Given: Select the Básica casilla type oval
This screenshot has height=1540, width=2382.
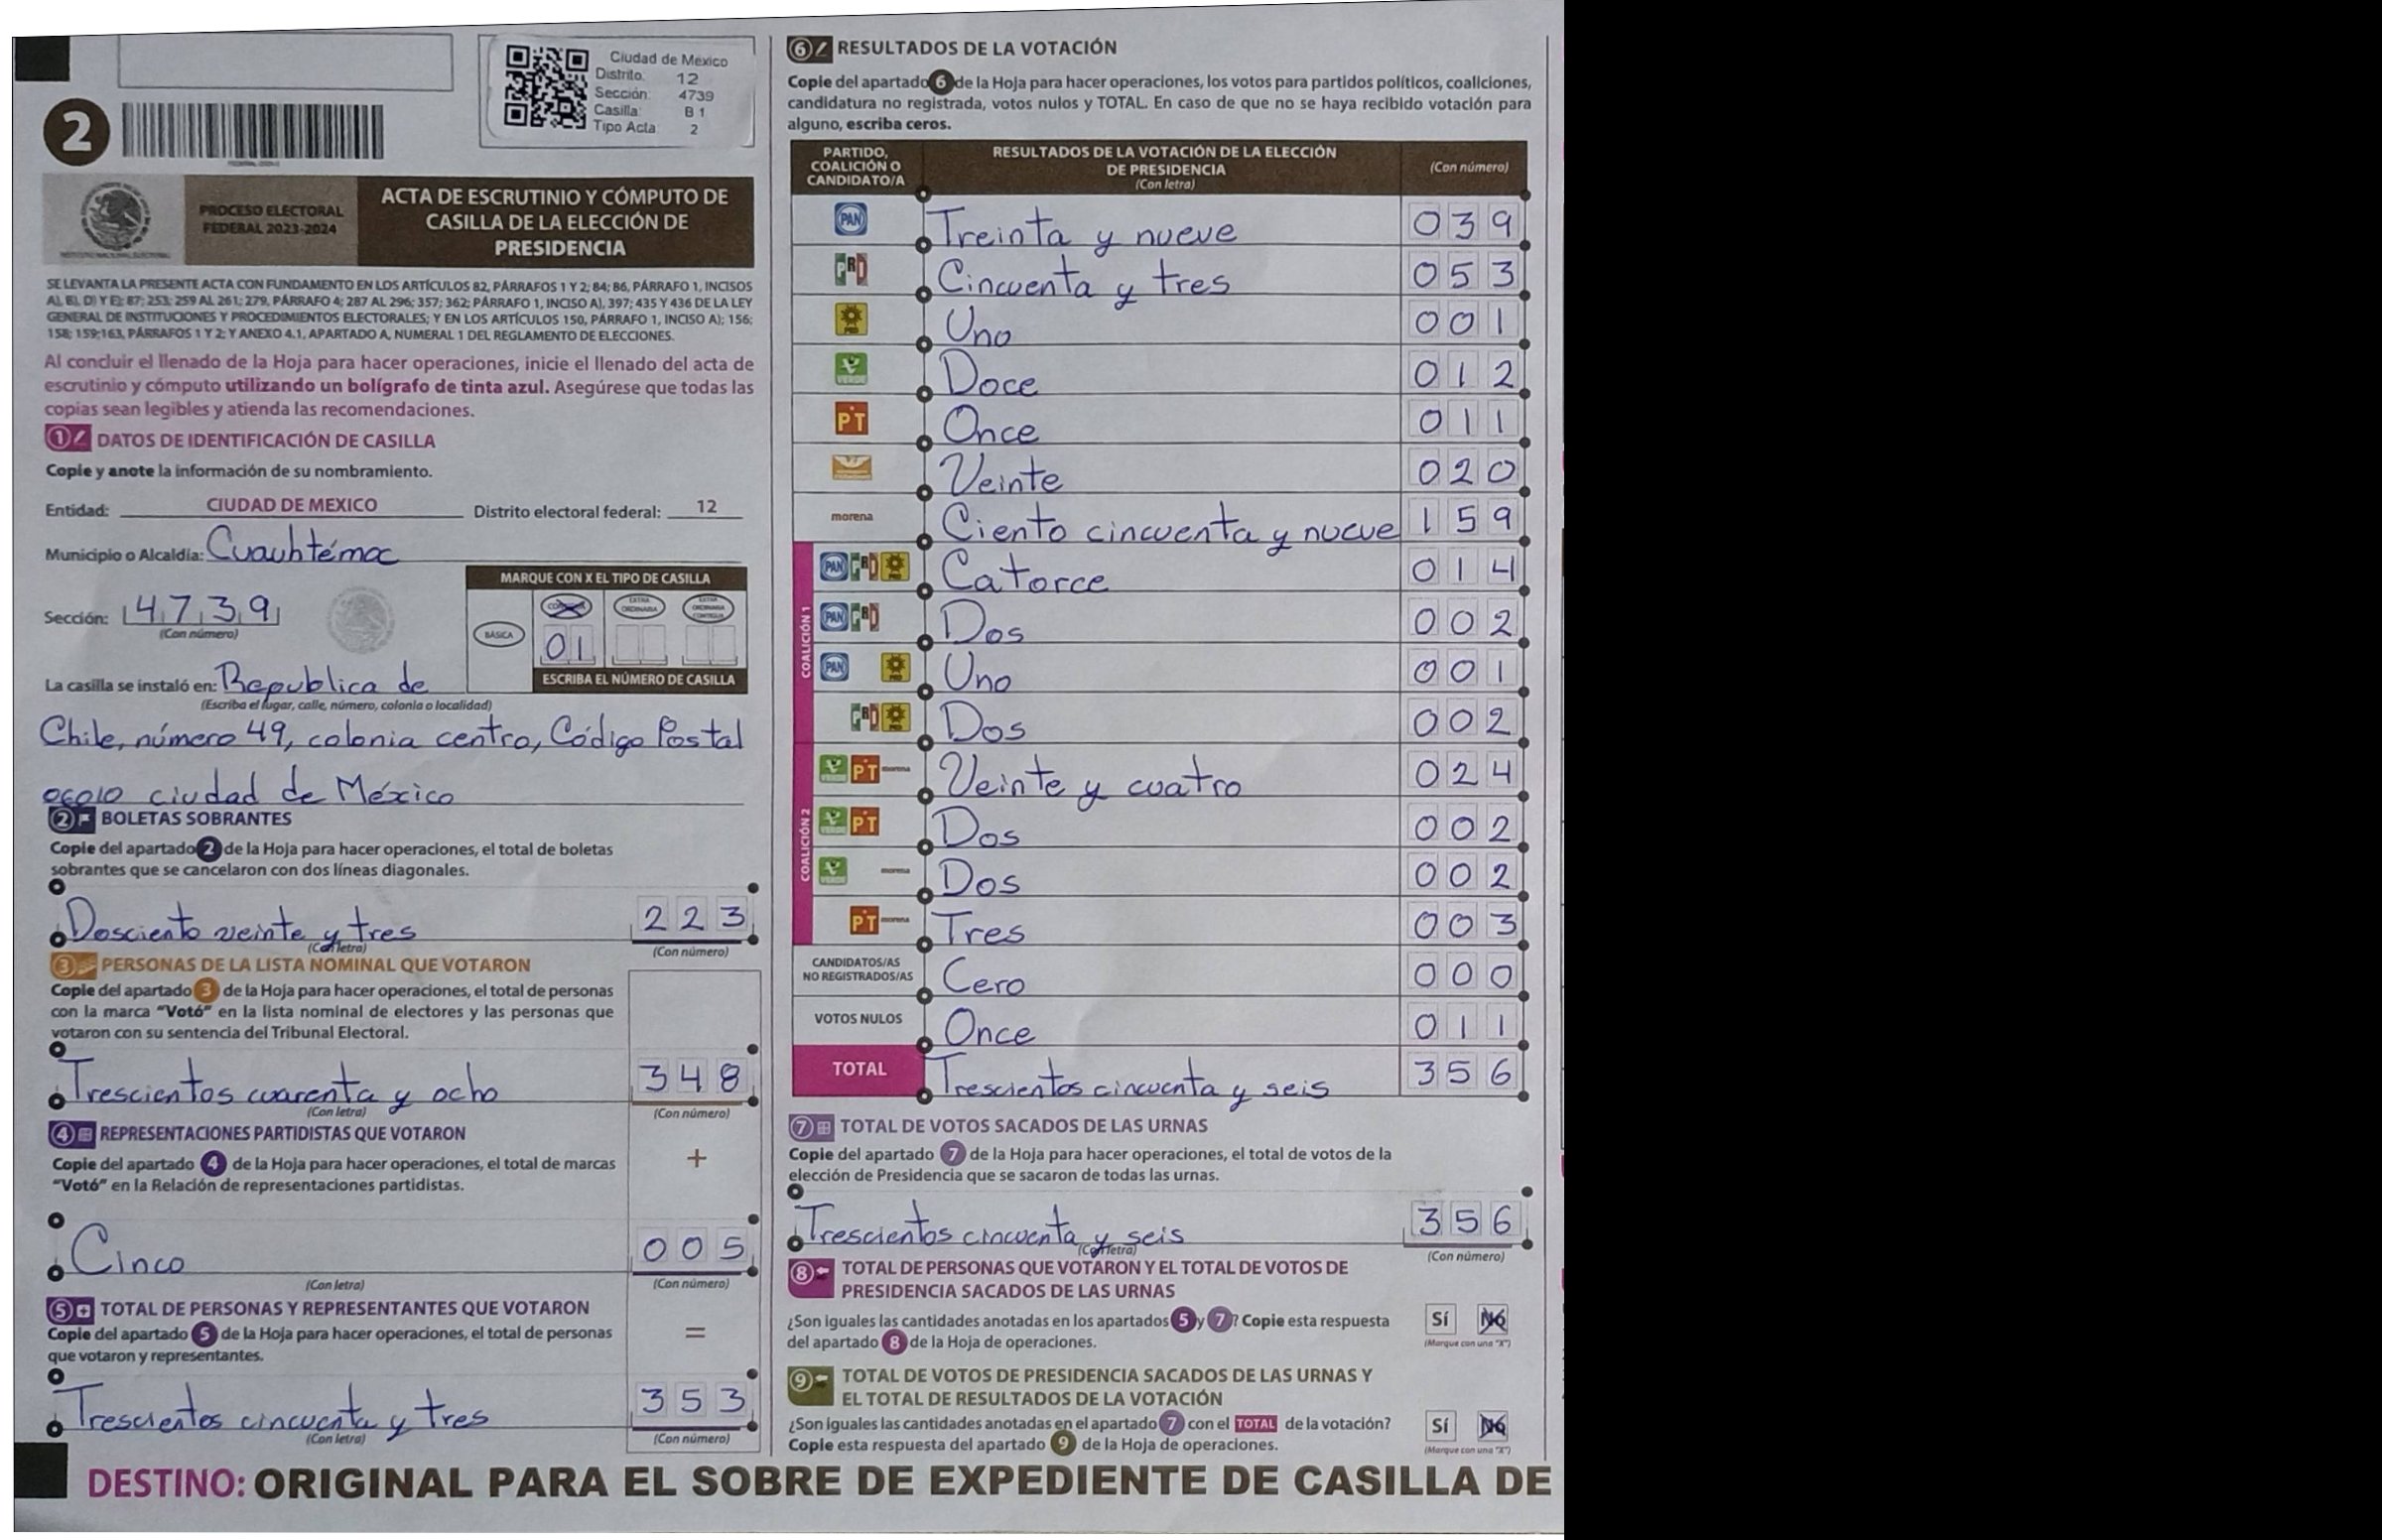Looking at the screenshot, I should (x=498, y=635).
